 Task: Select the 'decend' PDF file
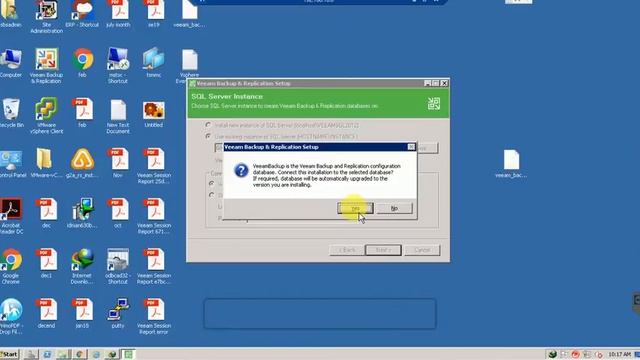47,314
